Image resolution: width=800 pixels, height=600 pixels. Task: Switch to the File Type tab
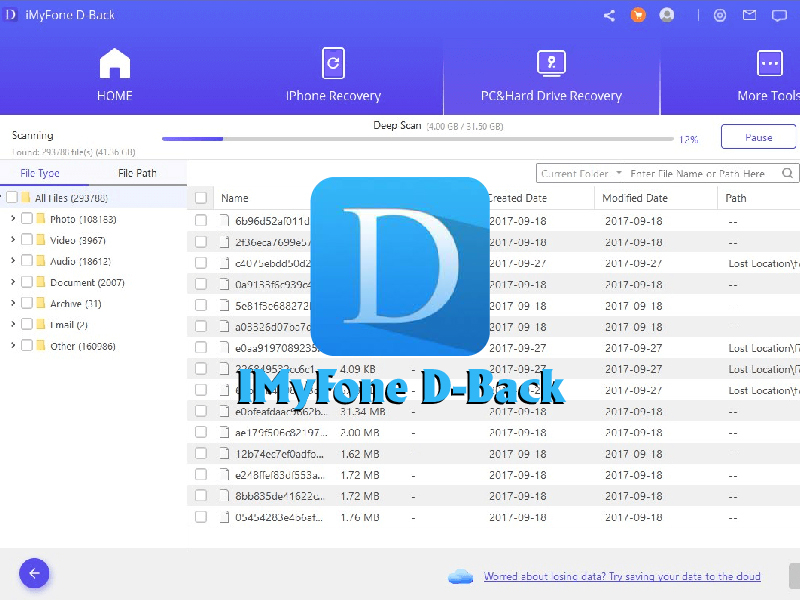pyautogui.click(x=40, y=173)
